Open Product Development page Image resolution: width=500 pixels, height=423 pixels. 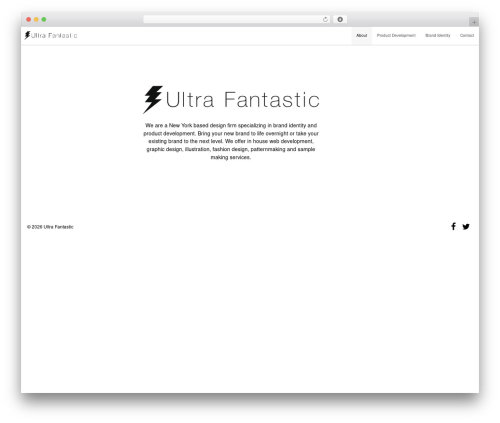[x=396, y=36]
